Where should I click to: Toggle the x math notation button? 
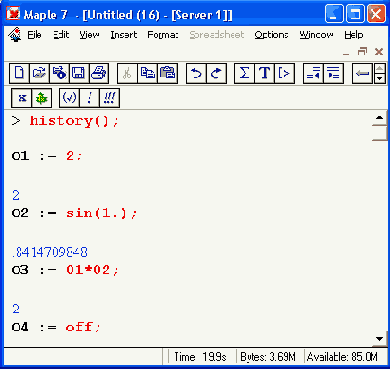(22, 98)
